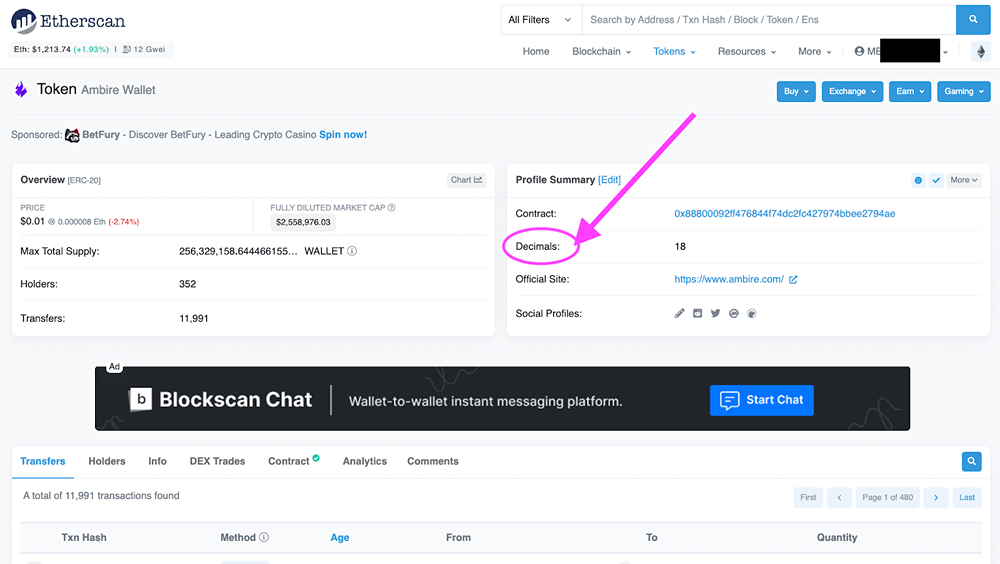
Task: Click the transfers table search icon button
Action: (x=971, y=461)
